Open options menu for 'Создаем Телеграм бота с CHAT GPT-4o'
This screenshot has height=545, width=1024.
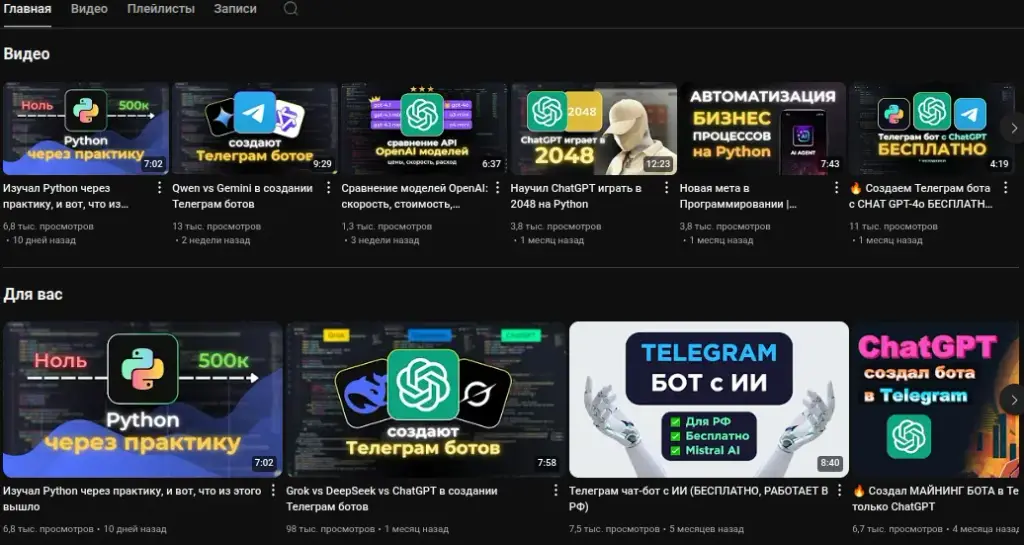[x=1005, y=188]
